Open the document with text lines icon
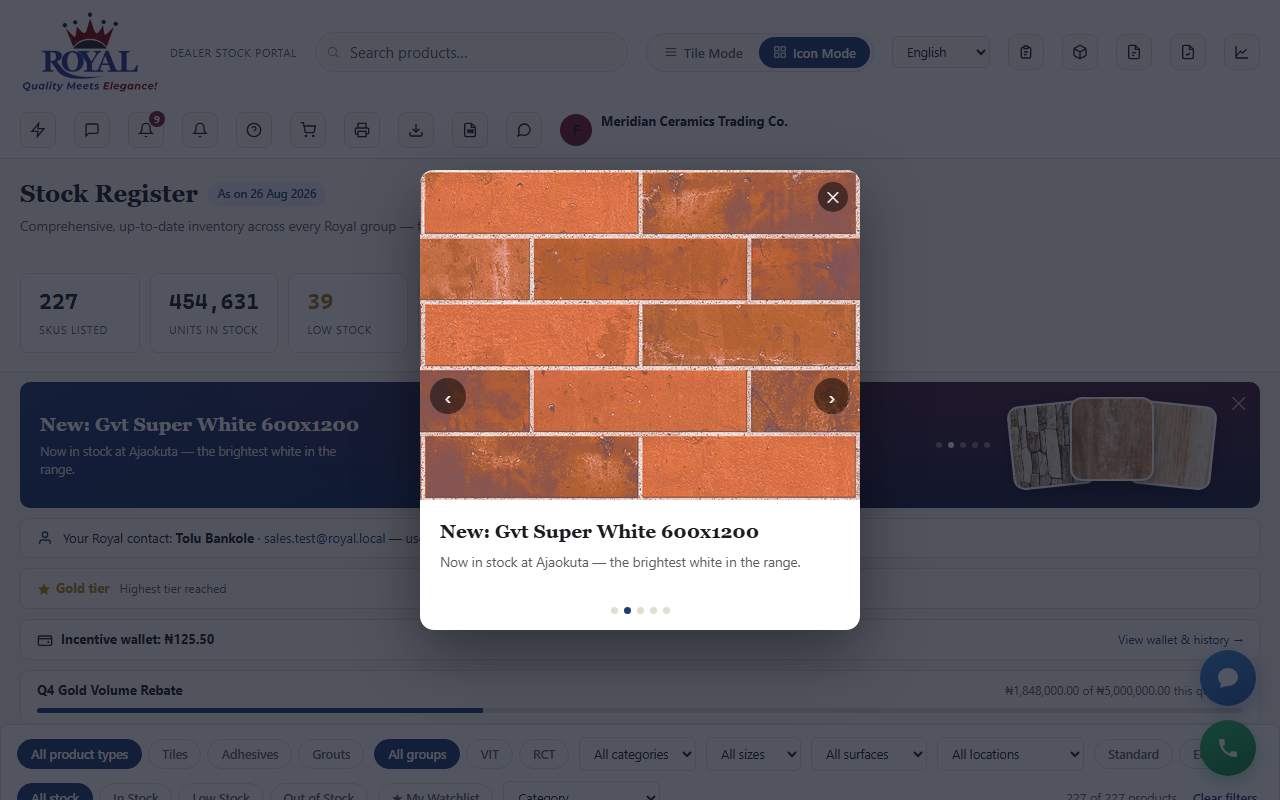The width and height of the screenshot is (1280, 800). (x=1134, y=52)
